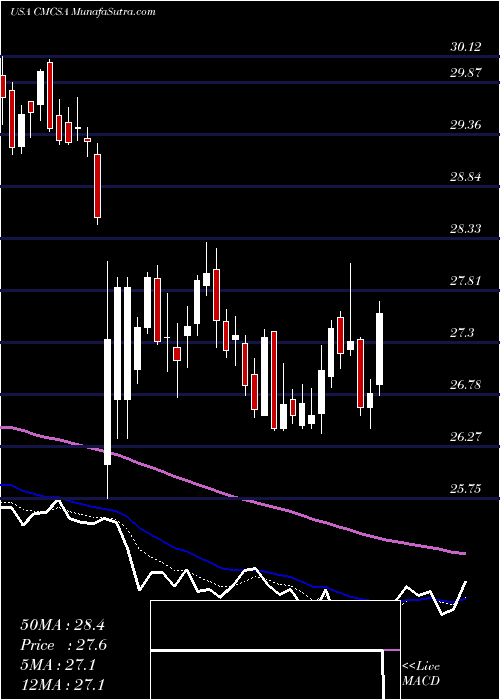The image size is (500, 700).
Task: Click the 26.78 price axis label
Action: pos(466,384)
